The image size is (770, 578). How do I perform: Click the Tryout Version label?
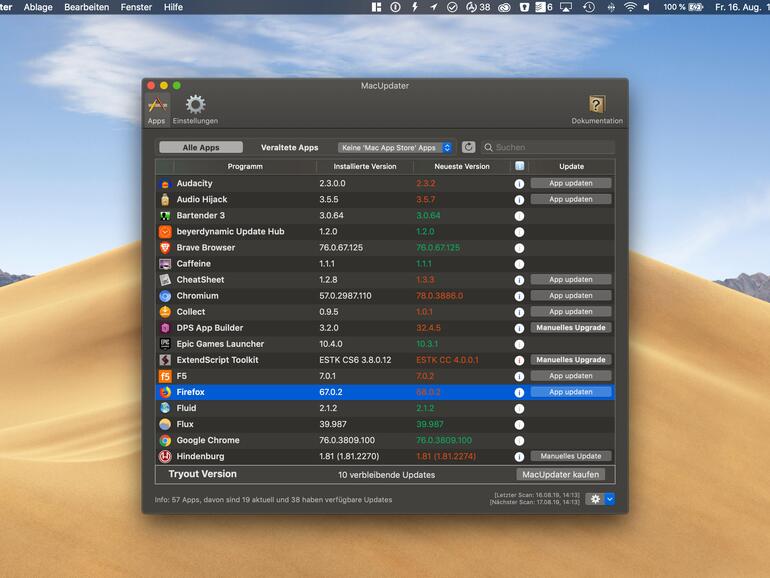click(x=202, y=474)
